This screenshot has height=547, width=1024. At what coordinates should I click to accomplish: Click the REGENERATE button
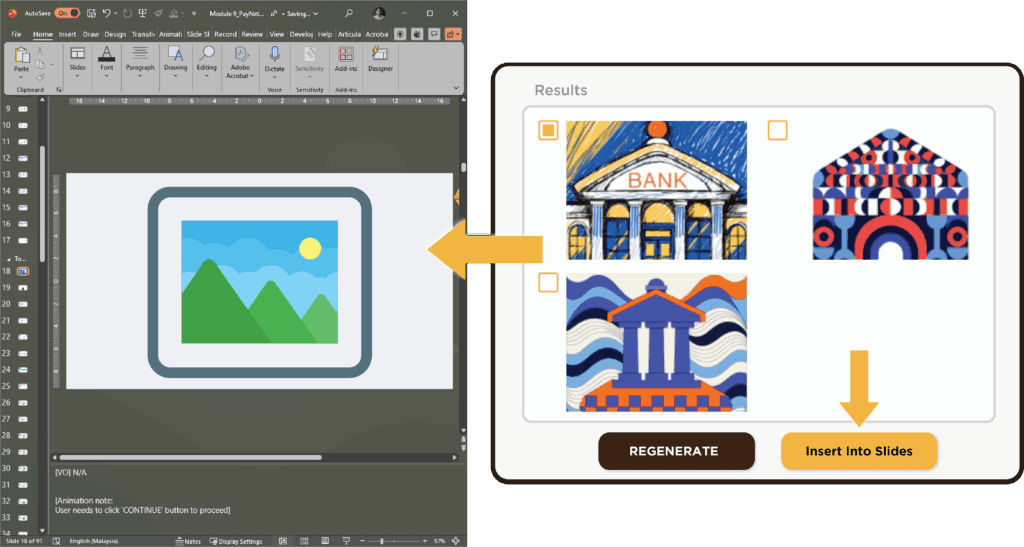tap(676, 451)
